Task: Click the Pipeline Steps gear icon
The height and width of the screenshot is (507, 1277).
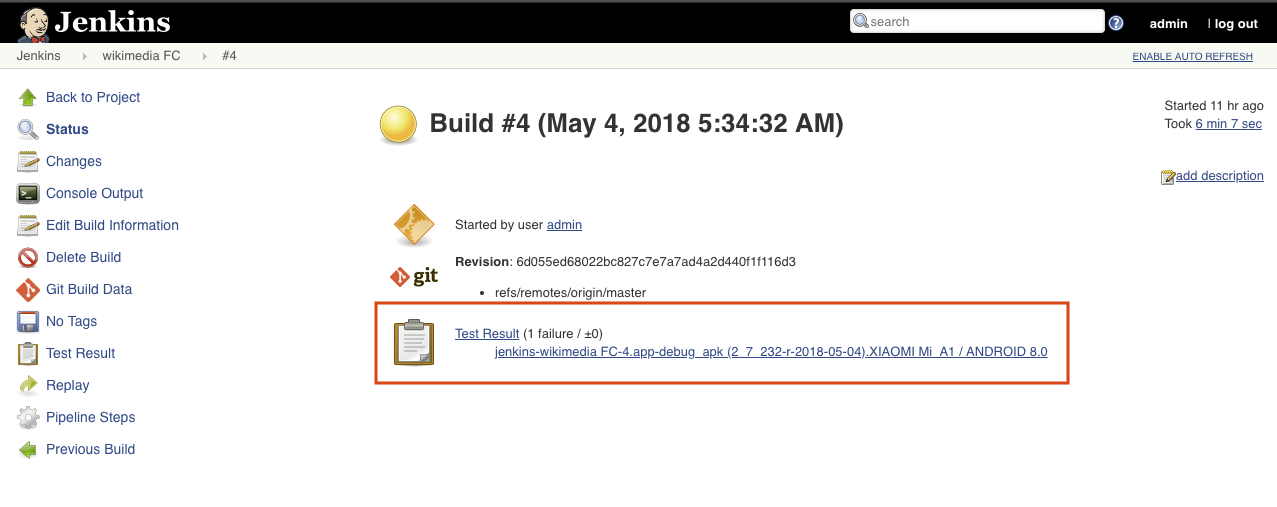Action: pyautogui.click(x=28, y=417)
